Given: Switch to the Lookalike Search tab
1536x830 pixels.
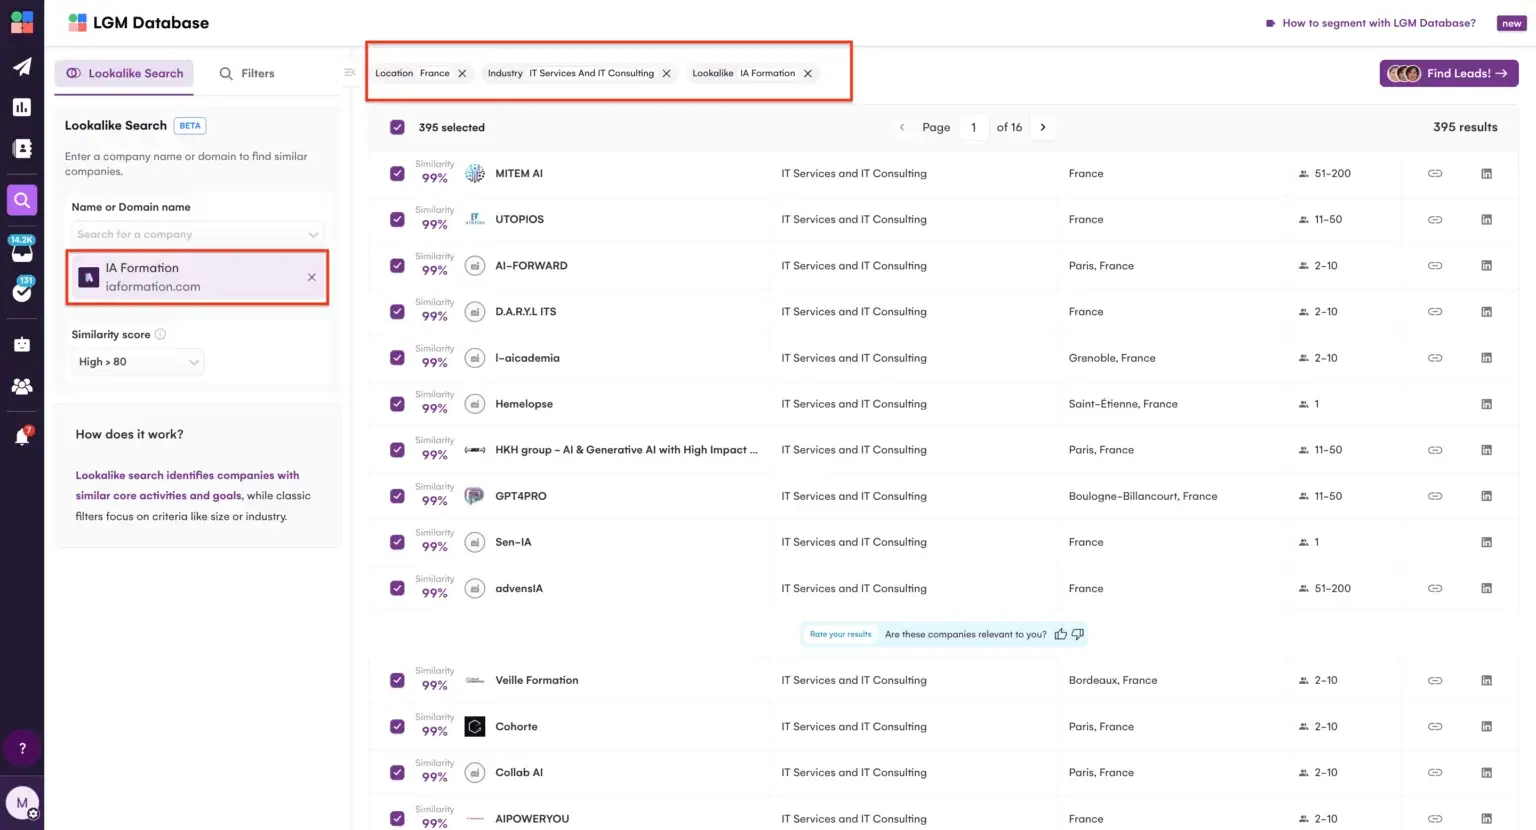Looking at the screenshot, I should [124, 73].
